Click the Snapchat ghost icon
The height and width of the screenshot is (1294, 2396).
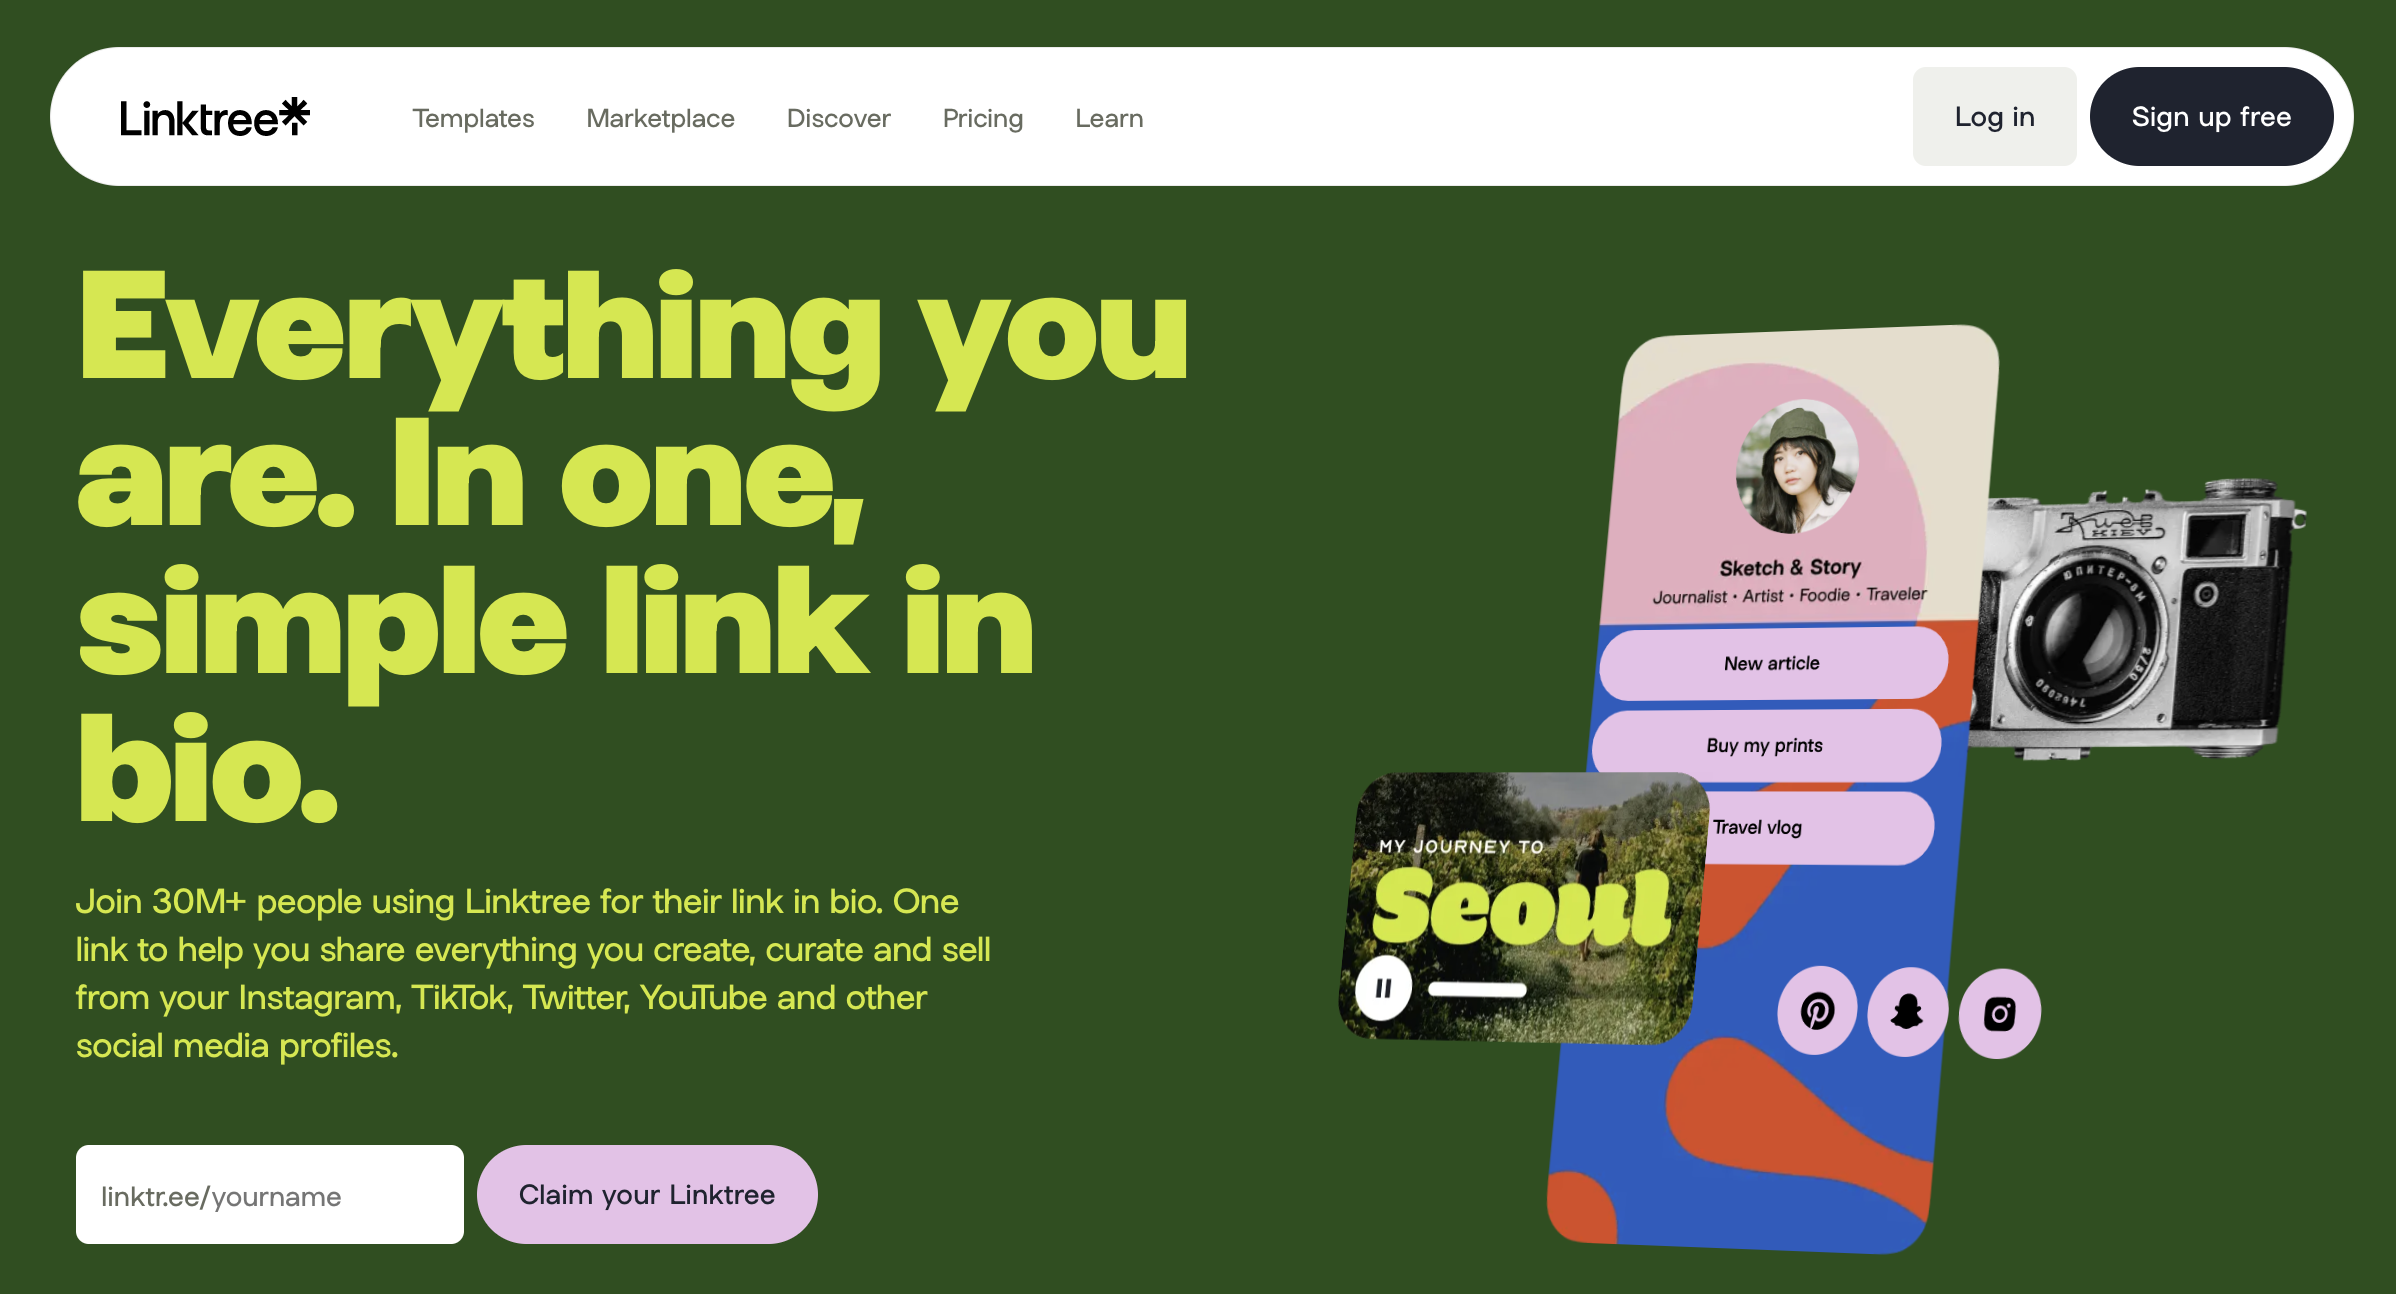click(1907, 1013)
